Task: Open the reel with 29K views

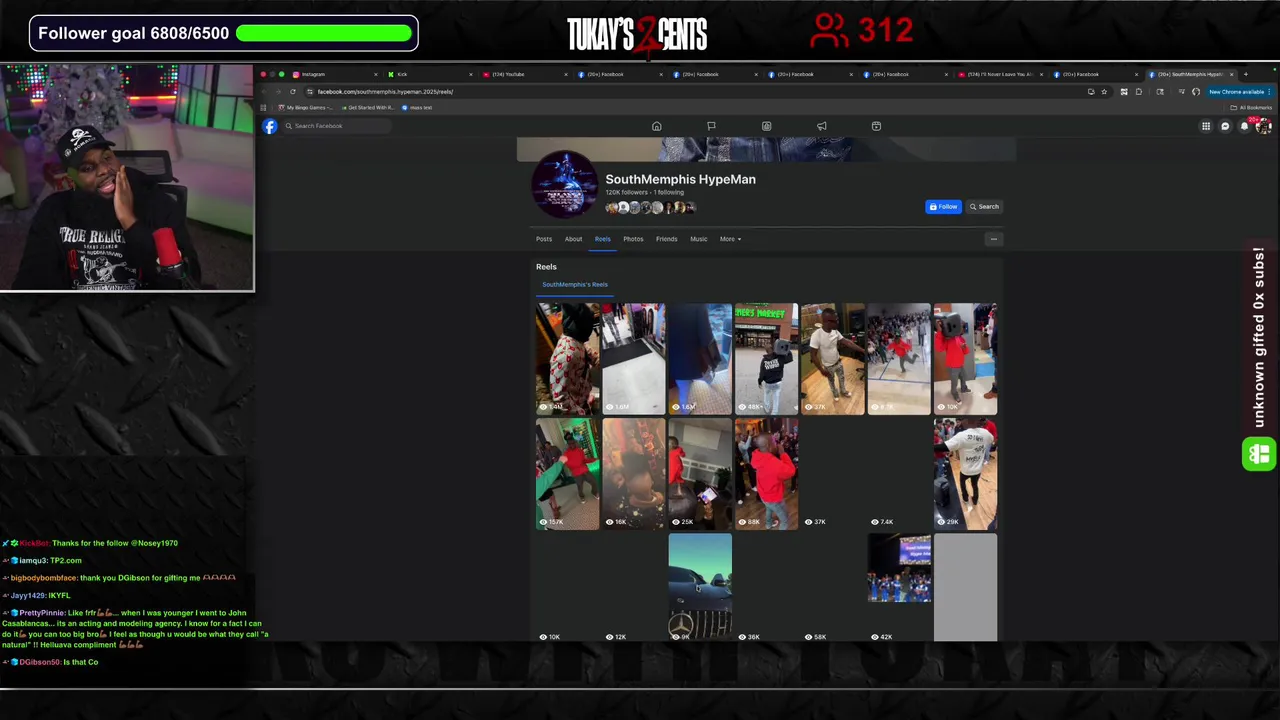Action: pyautogui.click(x=965, y=473)
